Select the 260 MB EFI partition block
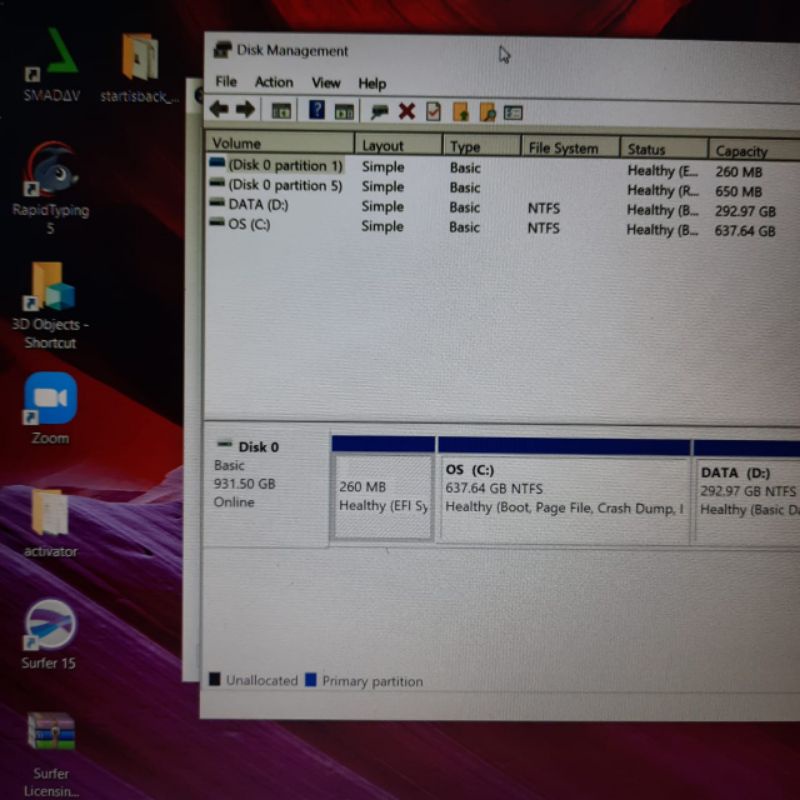800x800 pixels. coord(383,497)
